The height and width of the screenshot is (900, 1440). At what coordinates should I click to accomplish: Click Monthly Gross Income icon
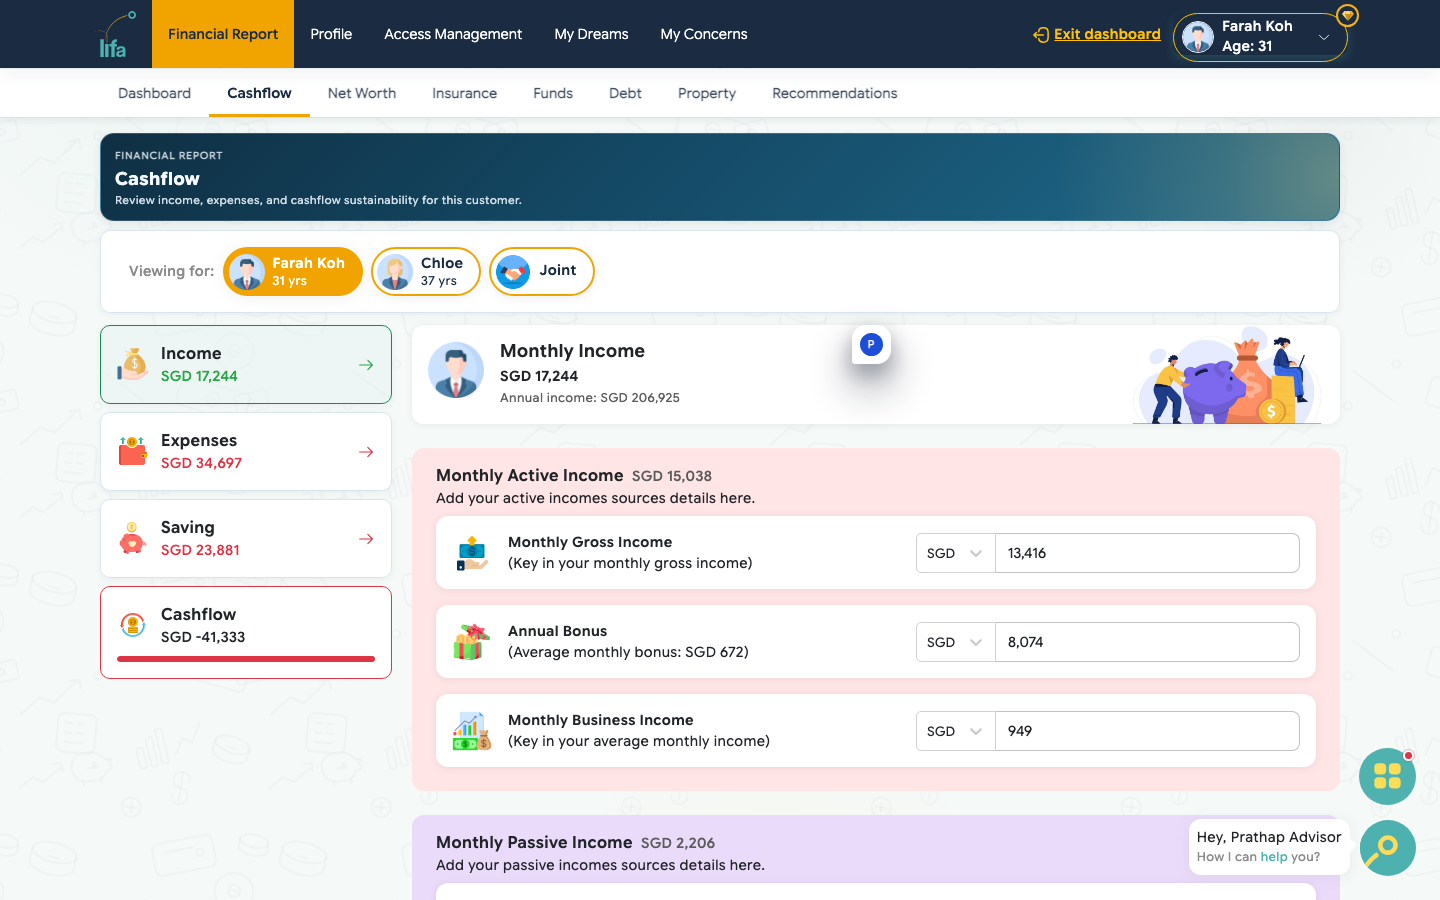pos(472,553)
